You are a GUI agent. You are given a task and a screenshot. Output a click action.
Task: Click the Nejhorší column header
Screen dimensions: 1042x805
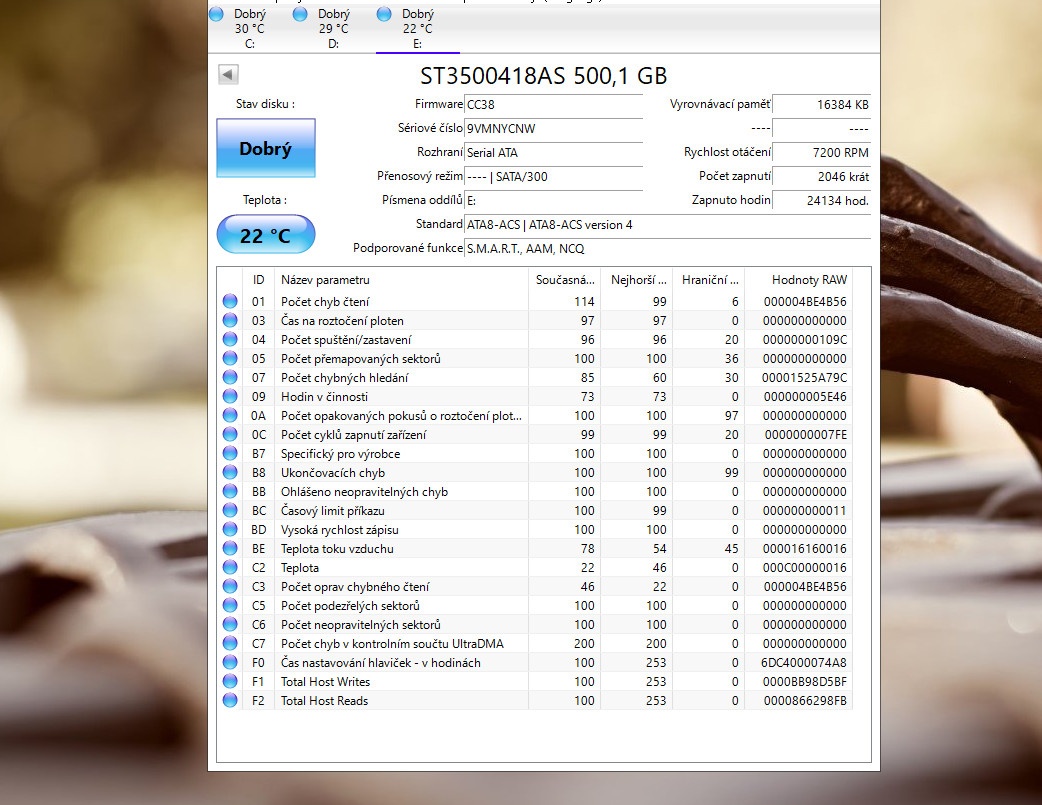tap(637, 280)
